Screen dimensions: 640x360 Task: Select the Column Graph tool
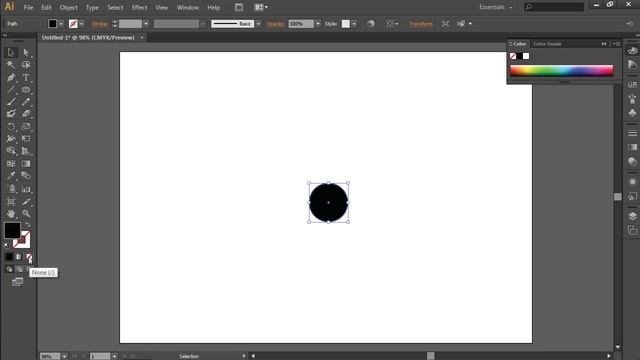[x=26, y=189]
